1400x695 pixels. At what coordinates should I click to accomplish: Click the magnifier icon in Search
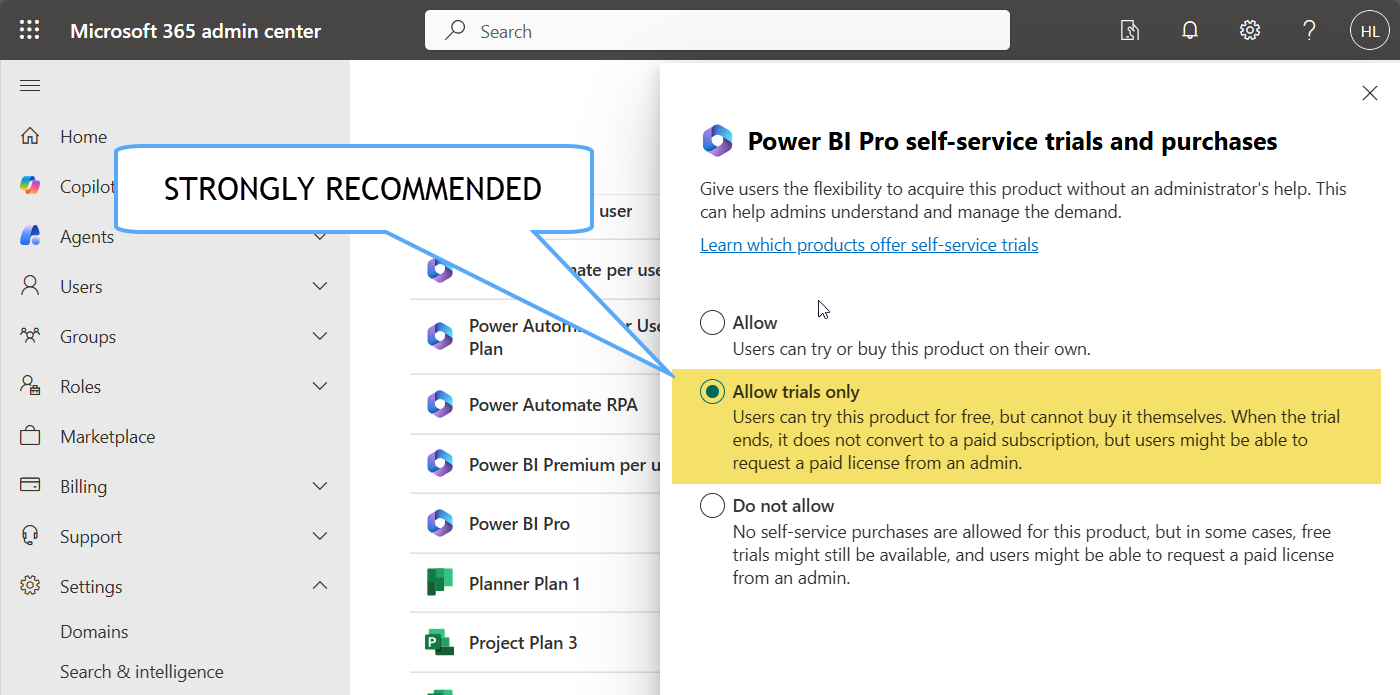pyautogui.click(x=456, y=30)
